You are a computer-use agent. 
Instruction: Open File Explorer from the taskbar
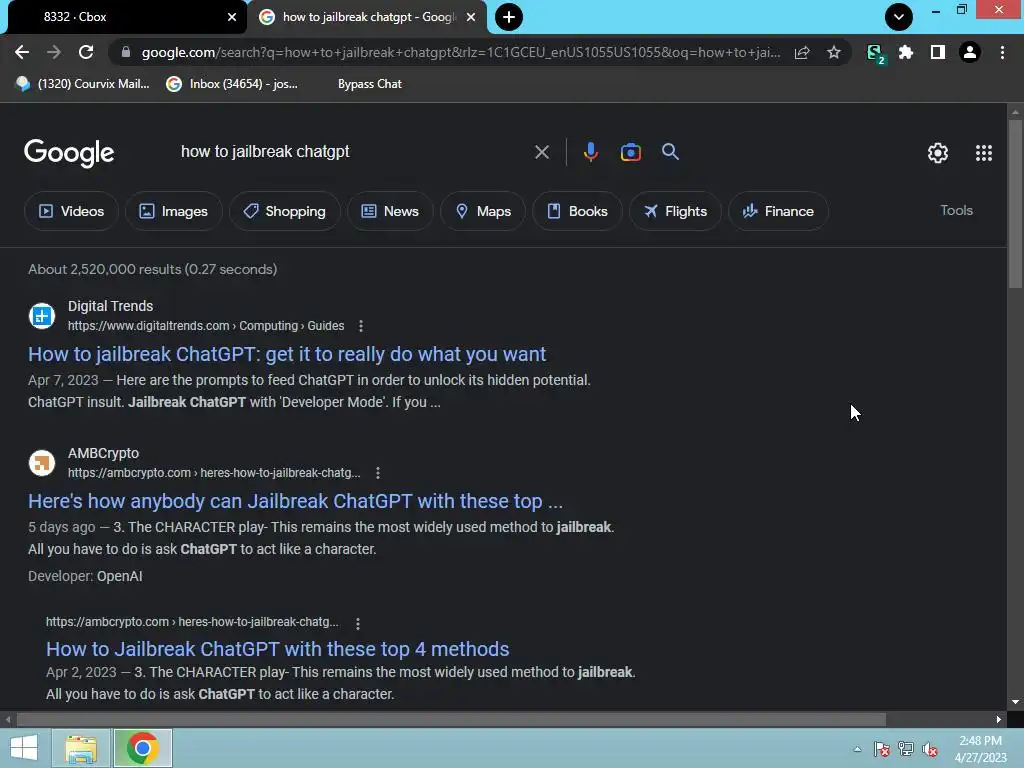(x=82, y=748)
